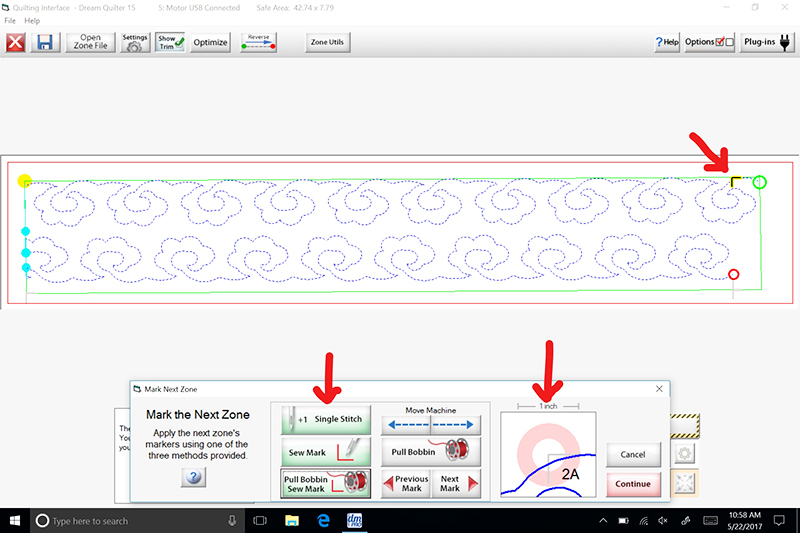Screen dimensions: 800x533
Task: Open the Settings gear tool
Action: tap(135, 42)
